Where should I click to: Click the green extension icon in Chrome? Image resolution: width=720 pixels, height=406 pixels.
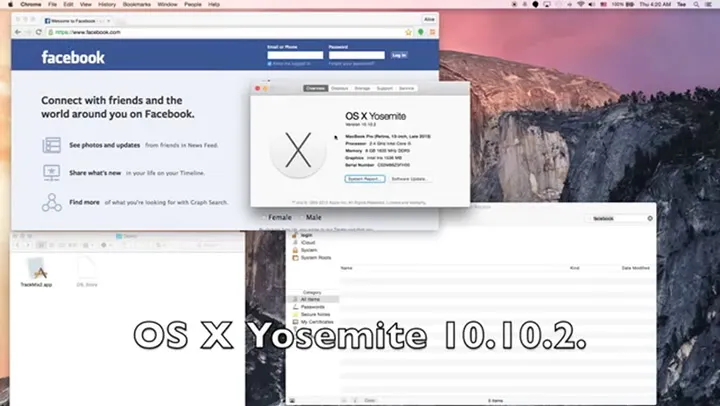[421, 32]
